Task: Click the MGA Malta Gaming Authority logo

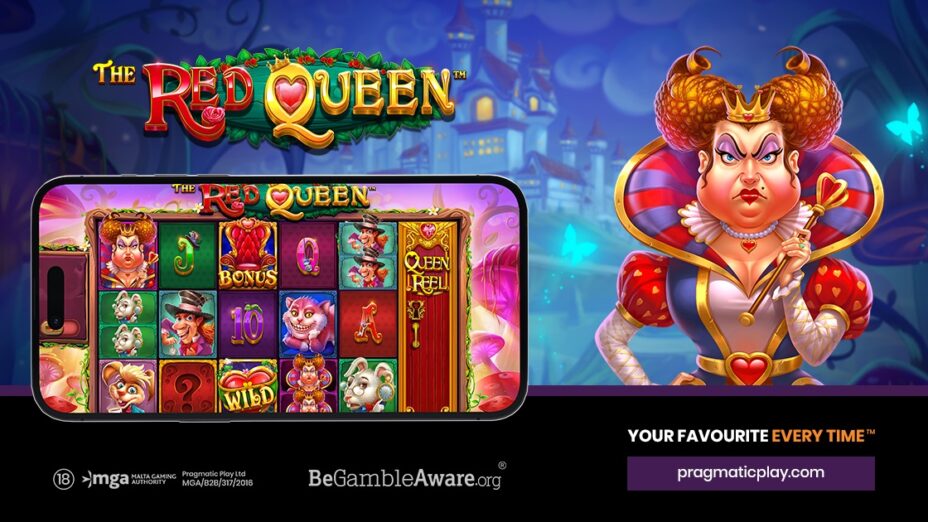Action: (x=128, y=478)
